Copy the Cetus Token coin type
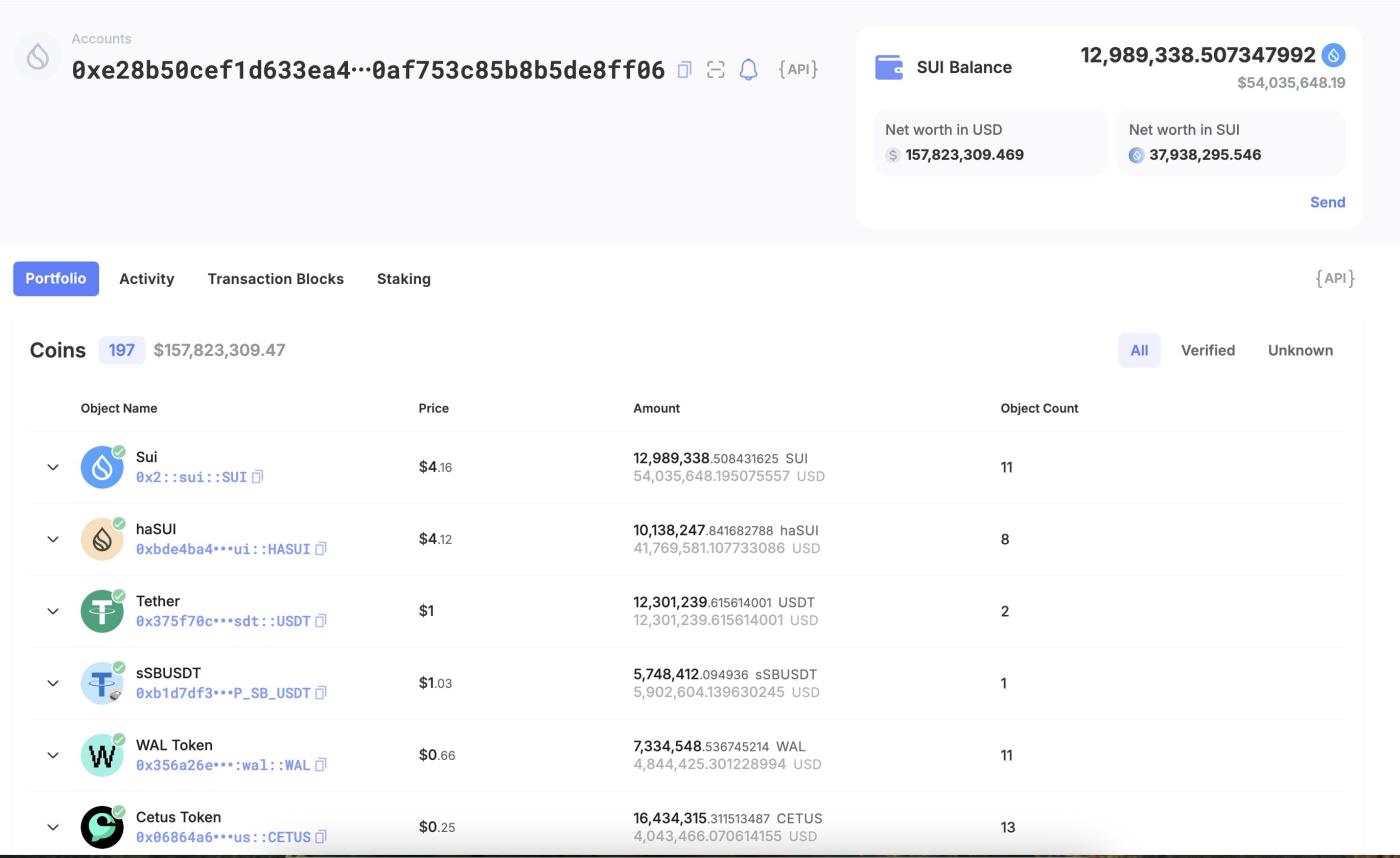Viewport: 1400px width, 858px height. [321, 837]
